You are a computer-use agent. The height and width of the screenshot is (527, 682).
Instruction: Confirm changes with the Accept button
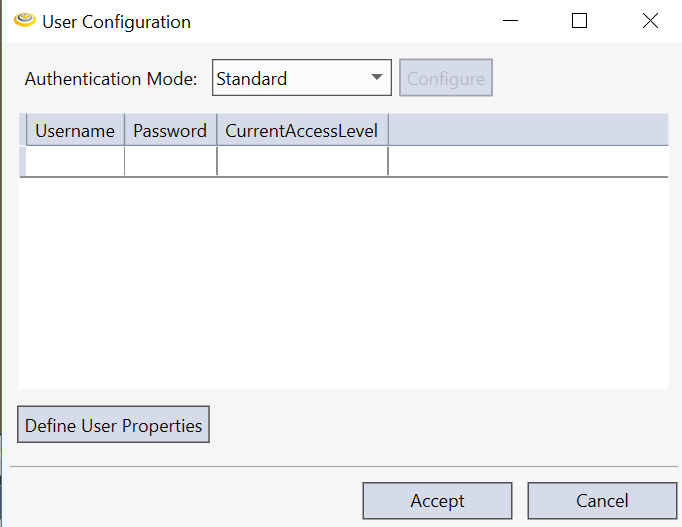pyautogui.click(x=437, y=501)
